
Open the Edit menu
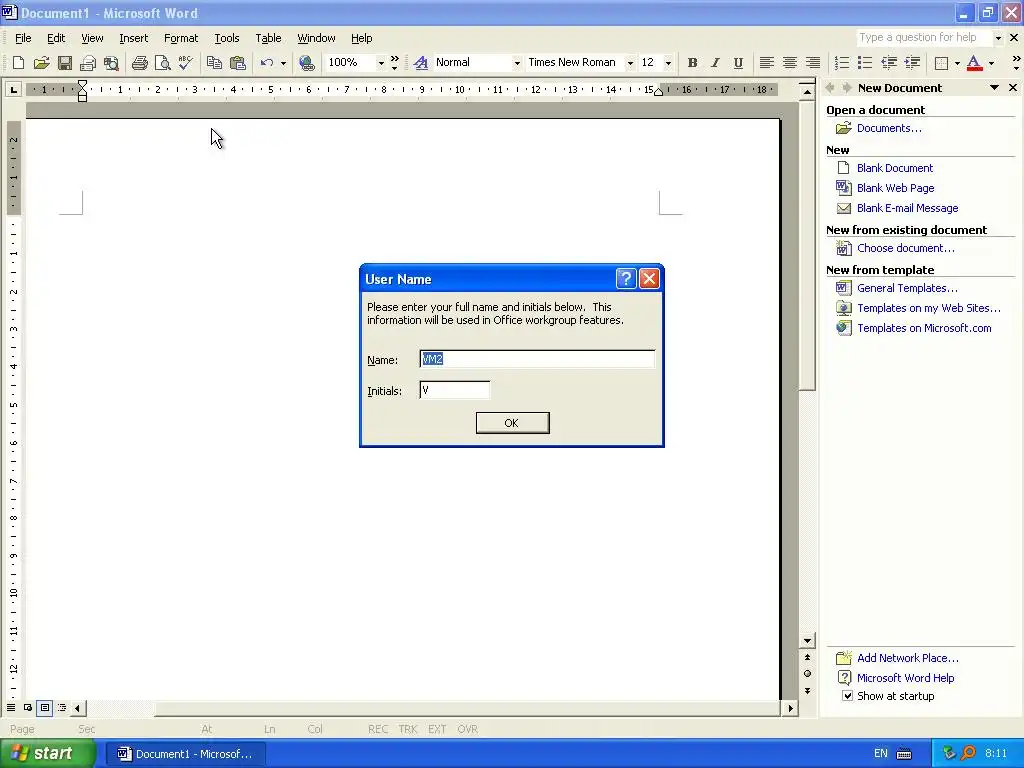[x=56, y=38]
